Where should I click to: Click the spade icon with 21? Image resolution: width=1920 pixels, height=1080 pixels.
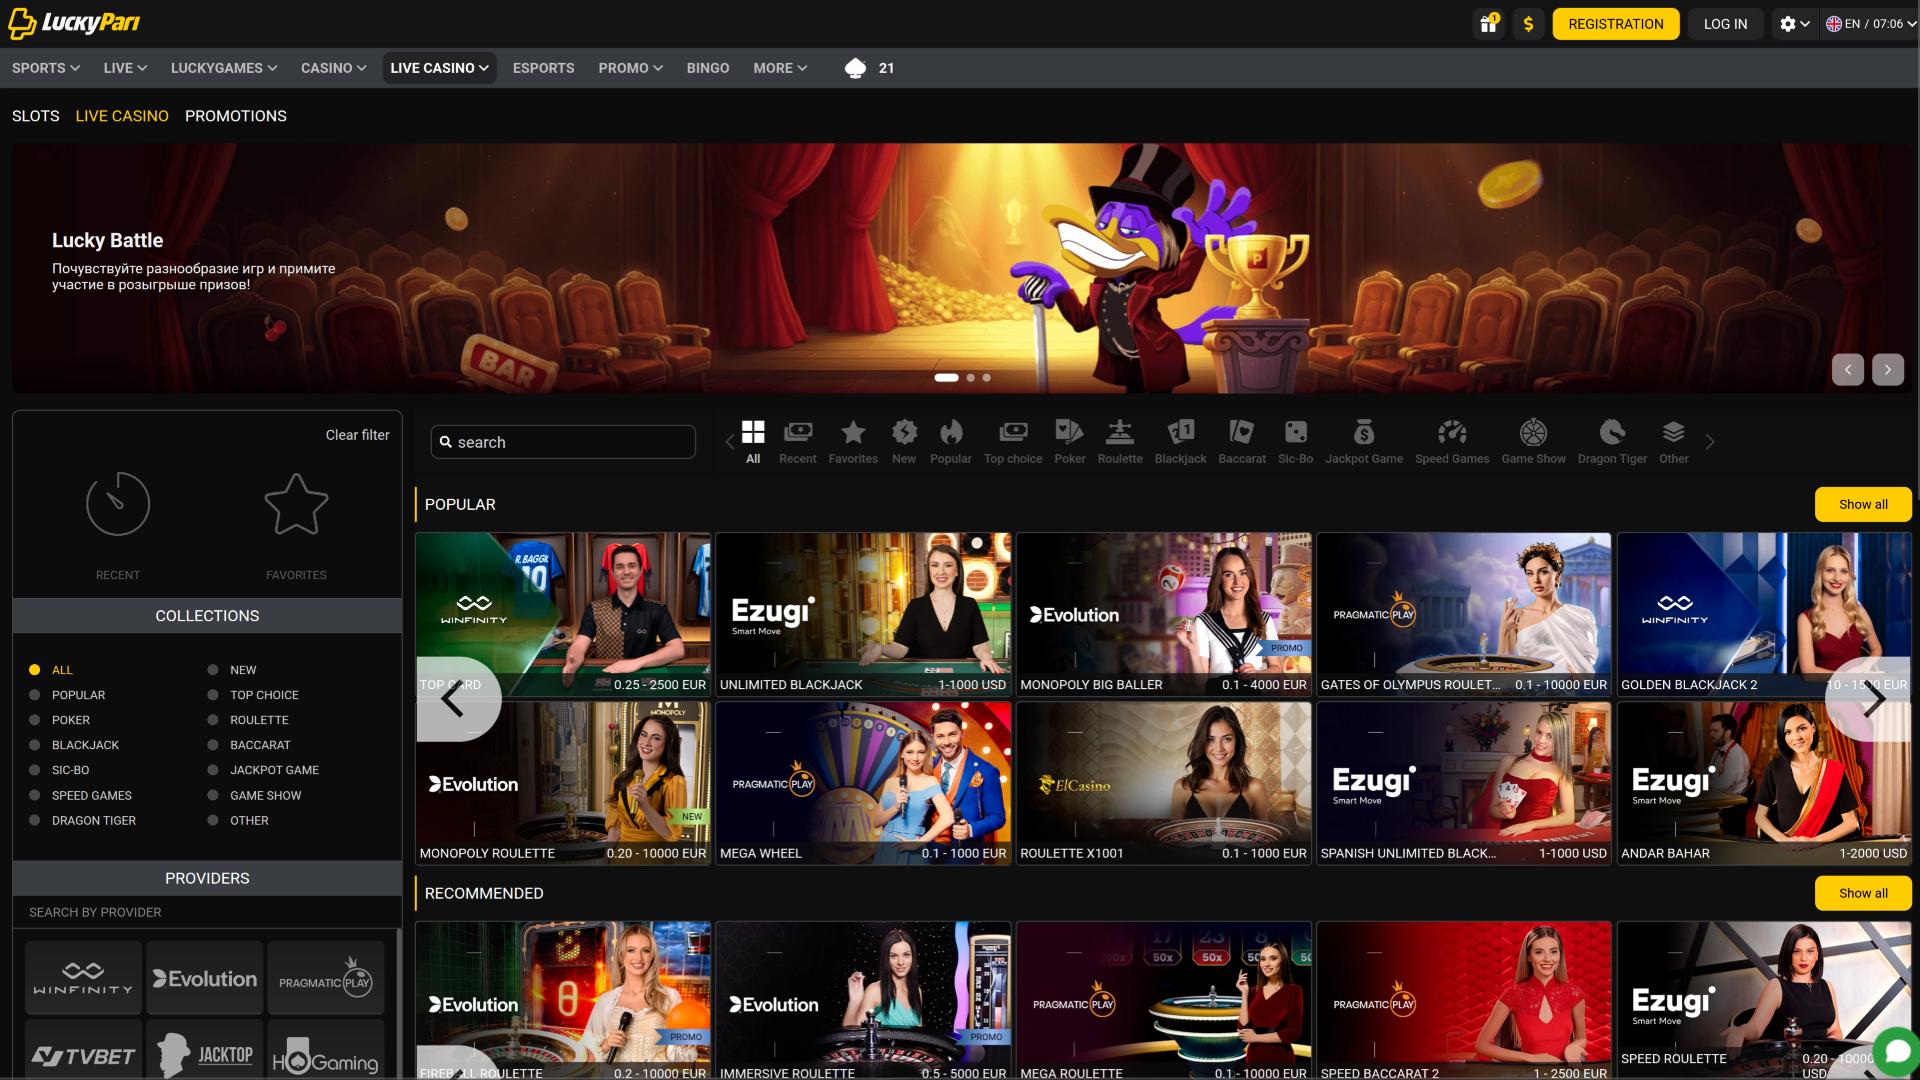point(869,68)
